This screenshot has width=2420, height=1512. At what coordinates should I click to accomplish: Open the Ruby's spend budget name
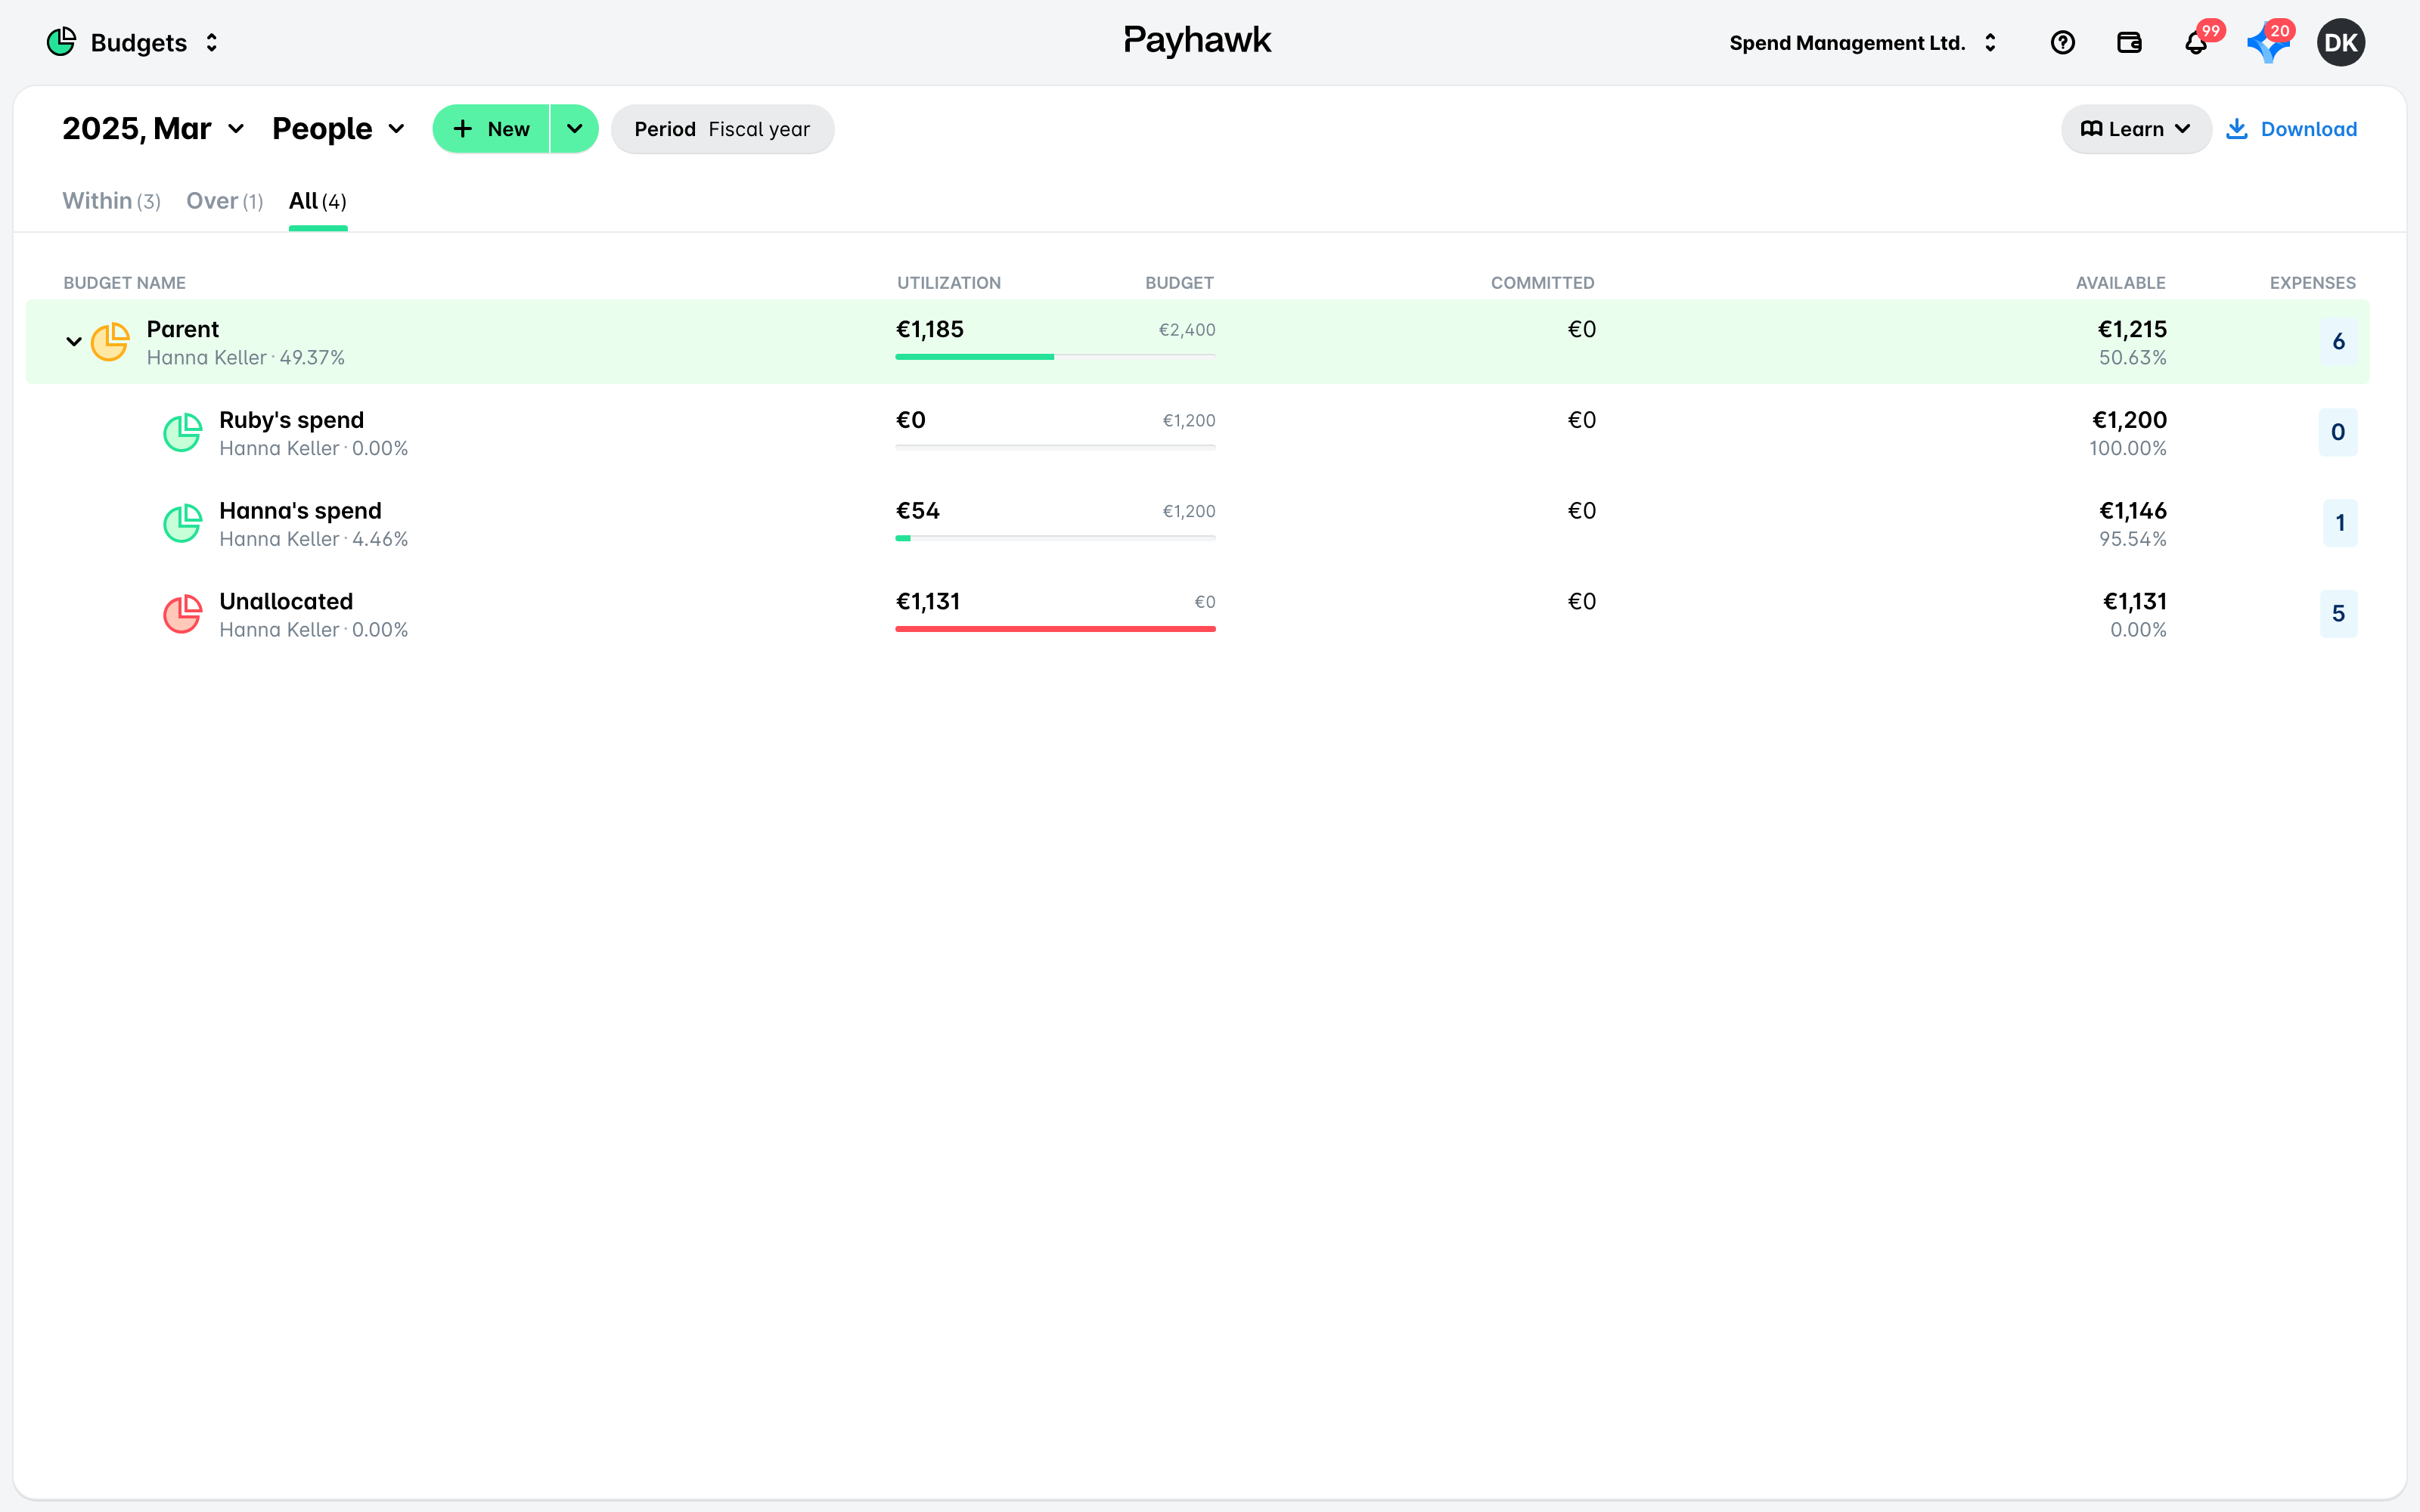click(x=291, y=420)
